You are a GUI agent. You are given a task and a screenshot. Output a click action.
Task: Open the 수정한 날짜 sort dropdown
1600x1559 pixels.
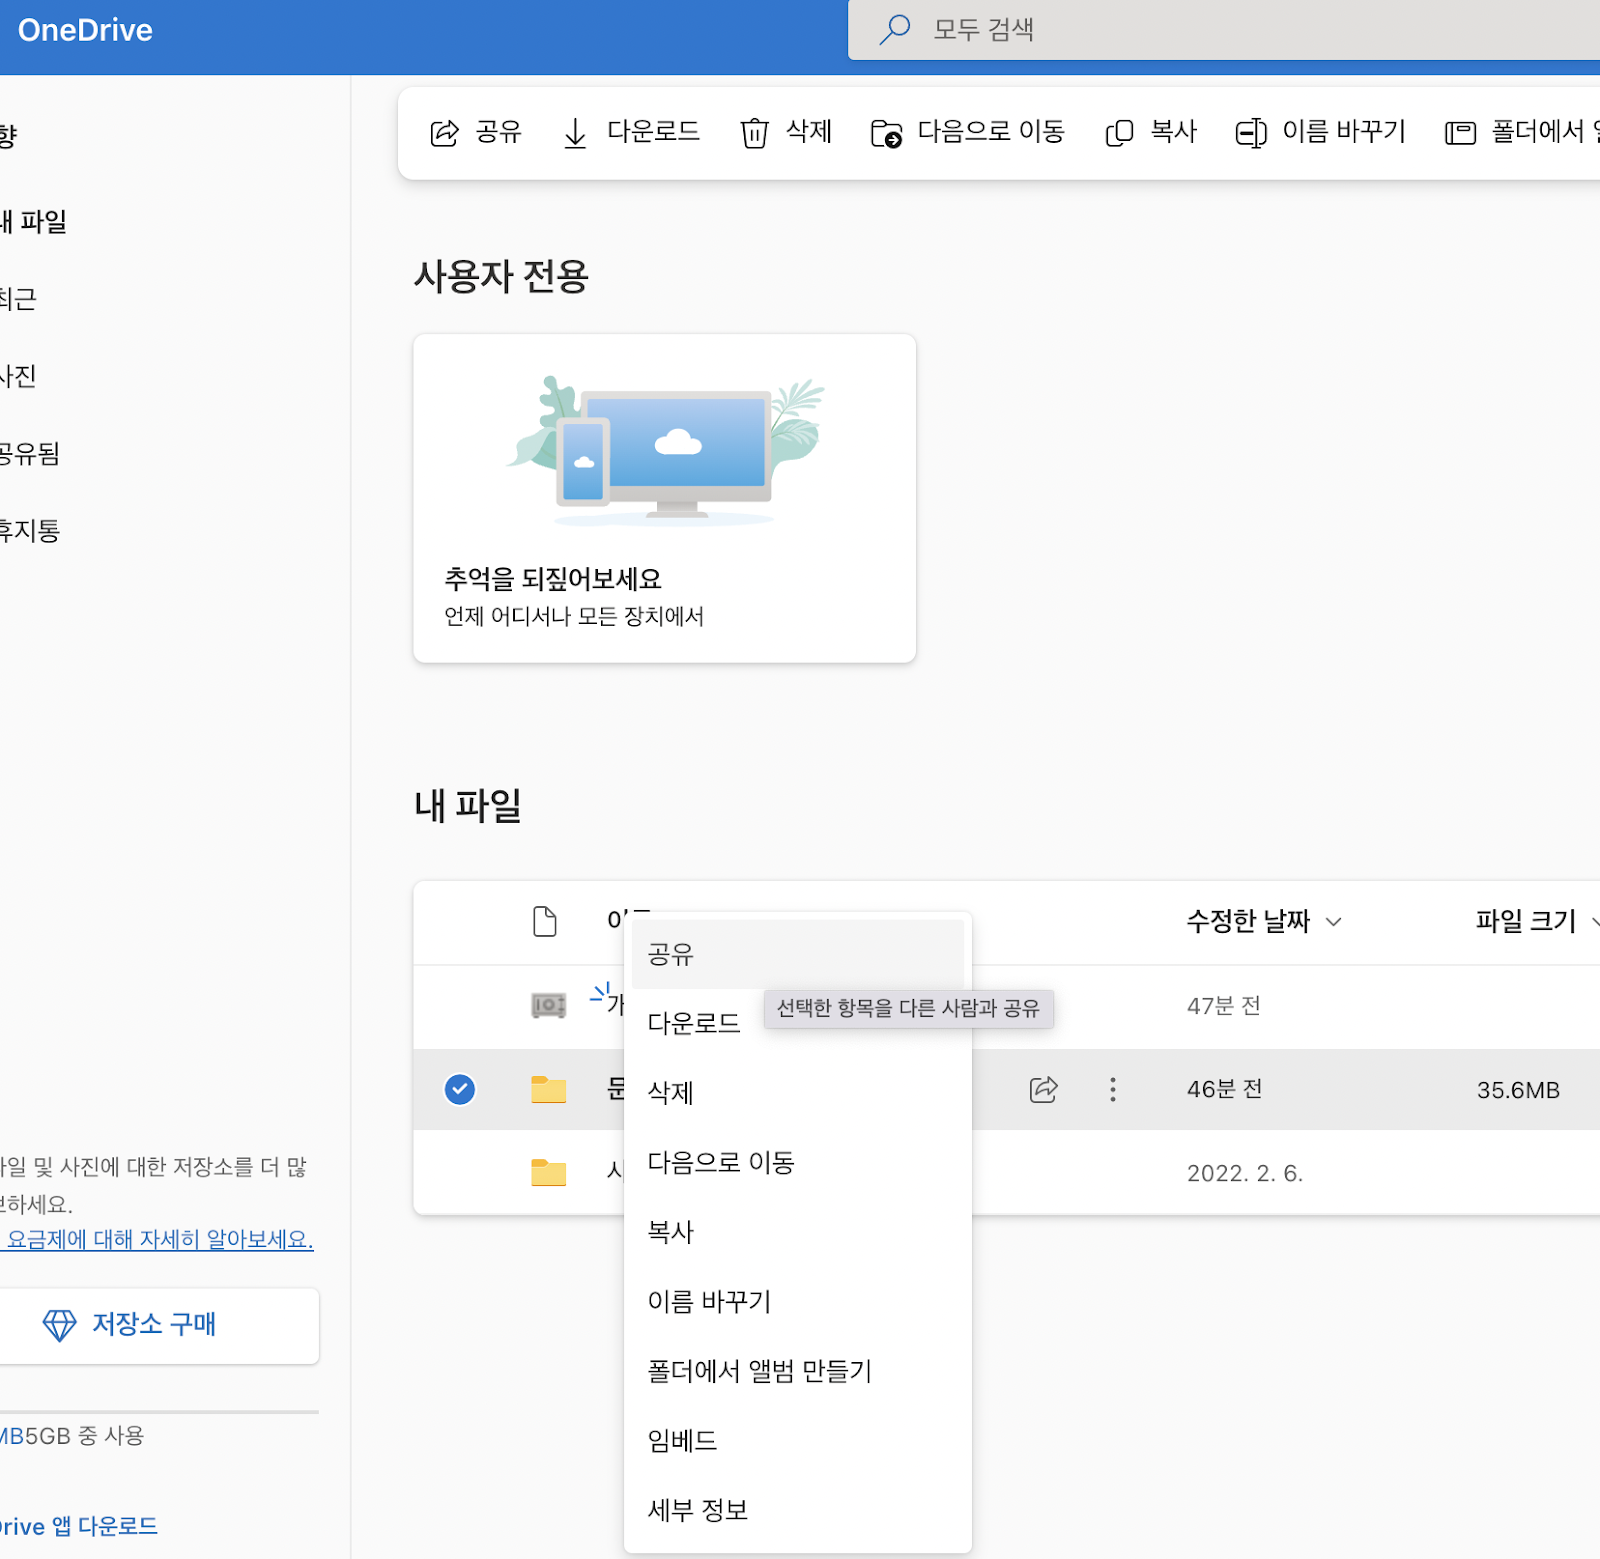pos(1263,921)
